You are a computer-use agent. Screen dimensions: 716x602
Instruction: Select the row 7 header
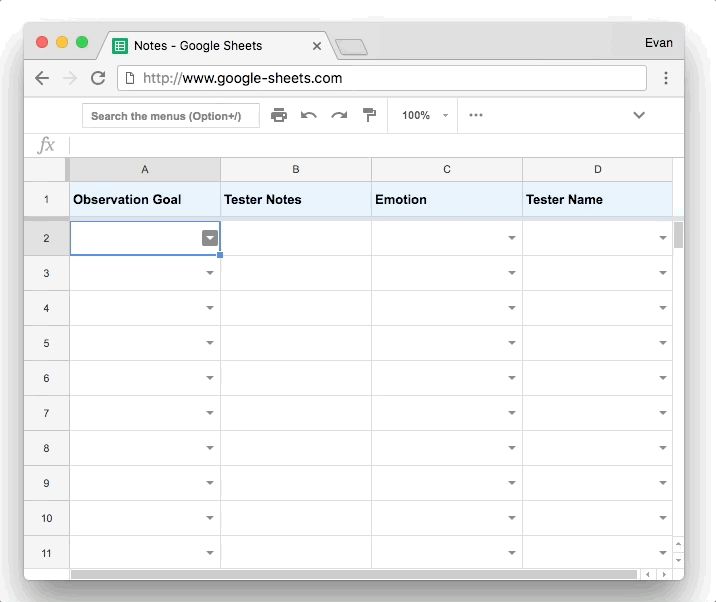46,413
